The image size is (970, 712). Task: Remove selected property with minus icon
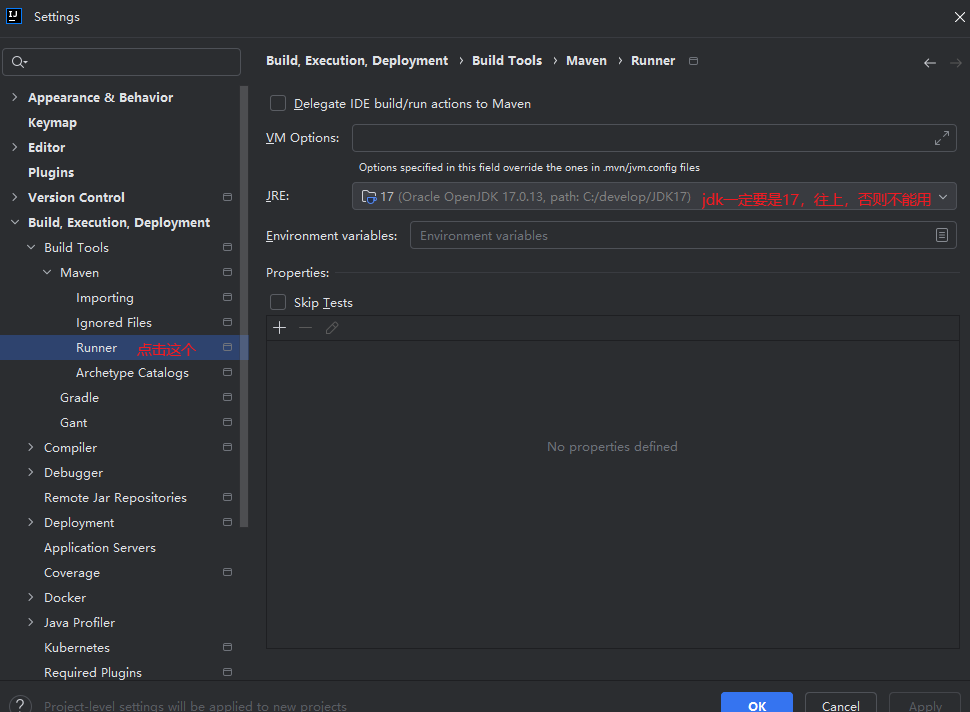click(x=306, y=328)
